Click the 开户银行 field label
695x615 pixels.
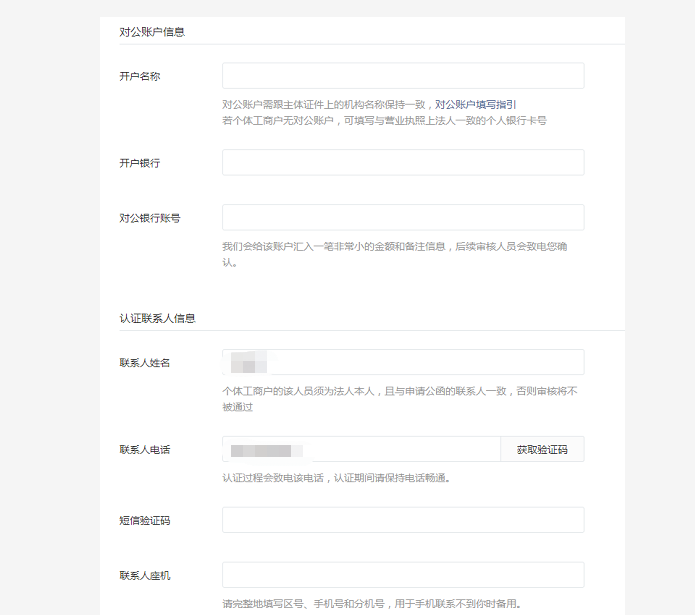click(139, 163)
